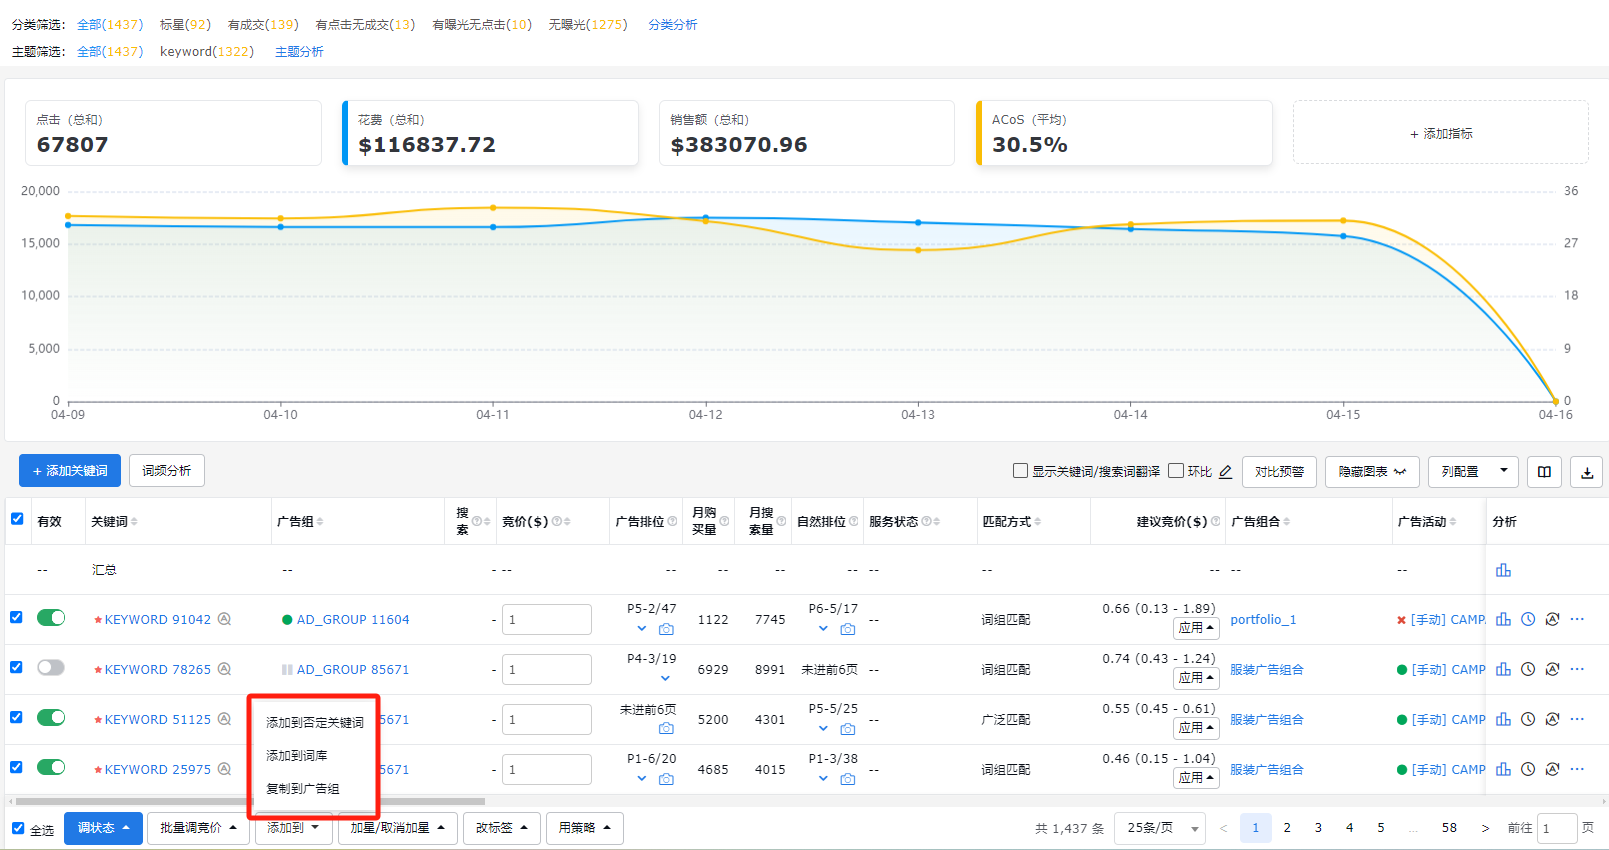Filter by keyword(1322) topic
1609x850 pixels.
point(207,52)
